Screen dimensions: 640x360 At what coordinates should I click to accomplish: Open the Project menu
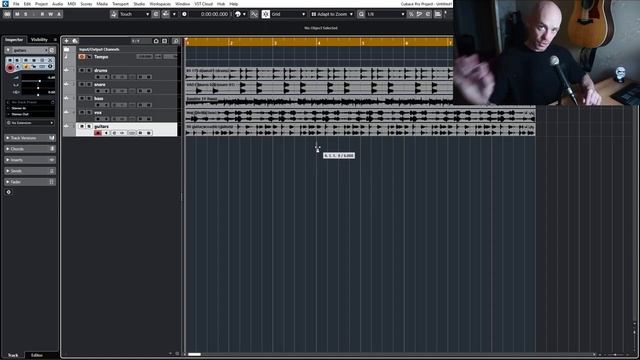41,4
